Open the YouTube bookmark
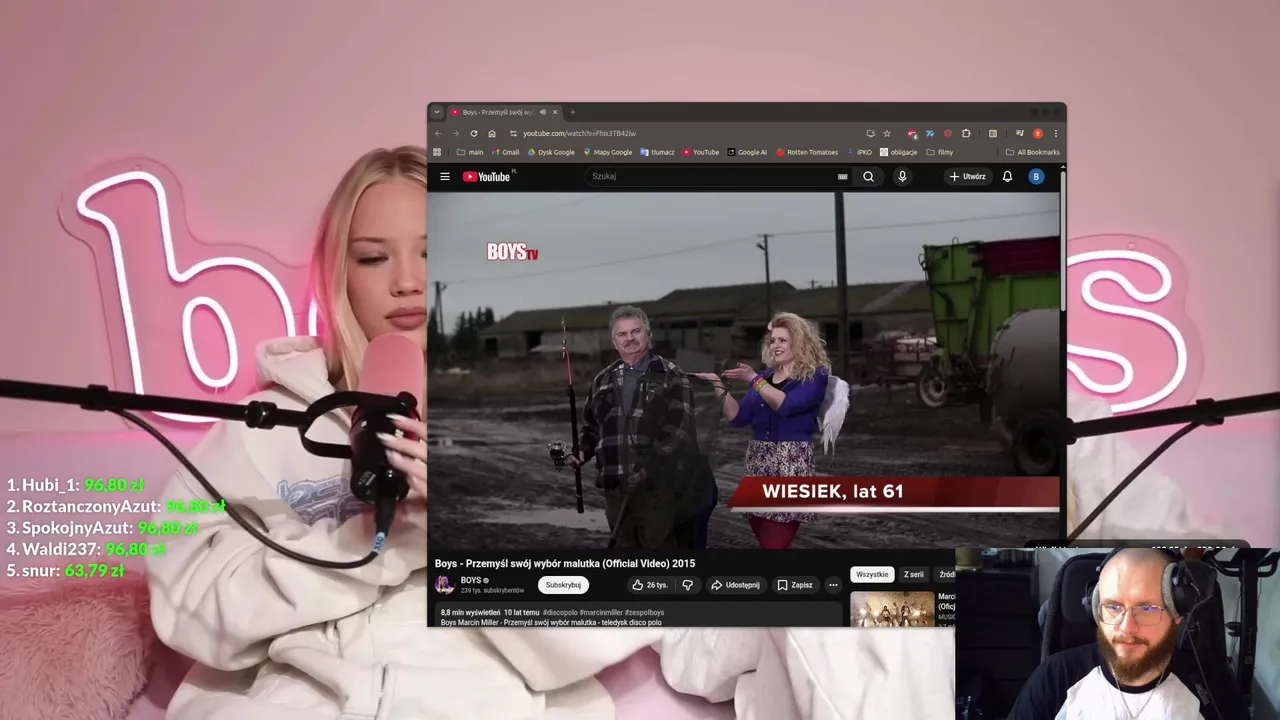Screen dimensions: 1280x720 tap(701, 152)
